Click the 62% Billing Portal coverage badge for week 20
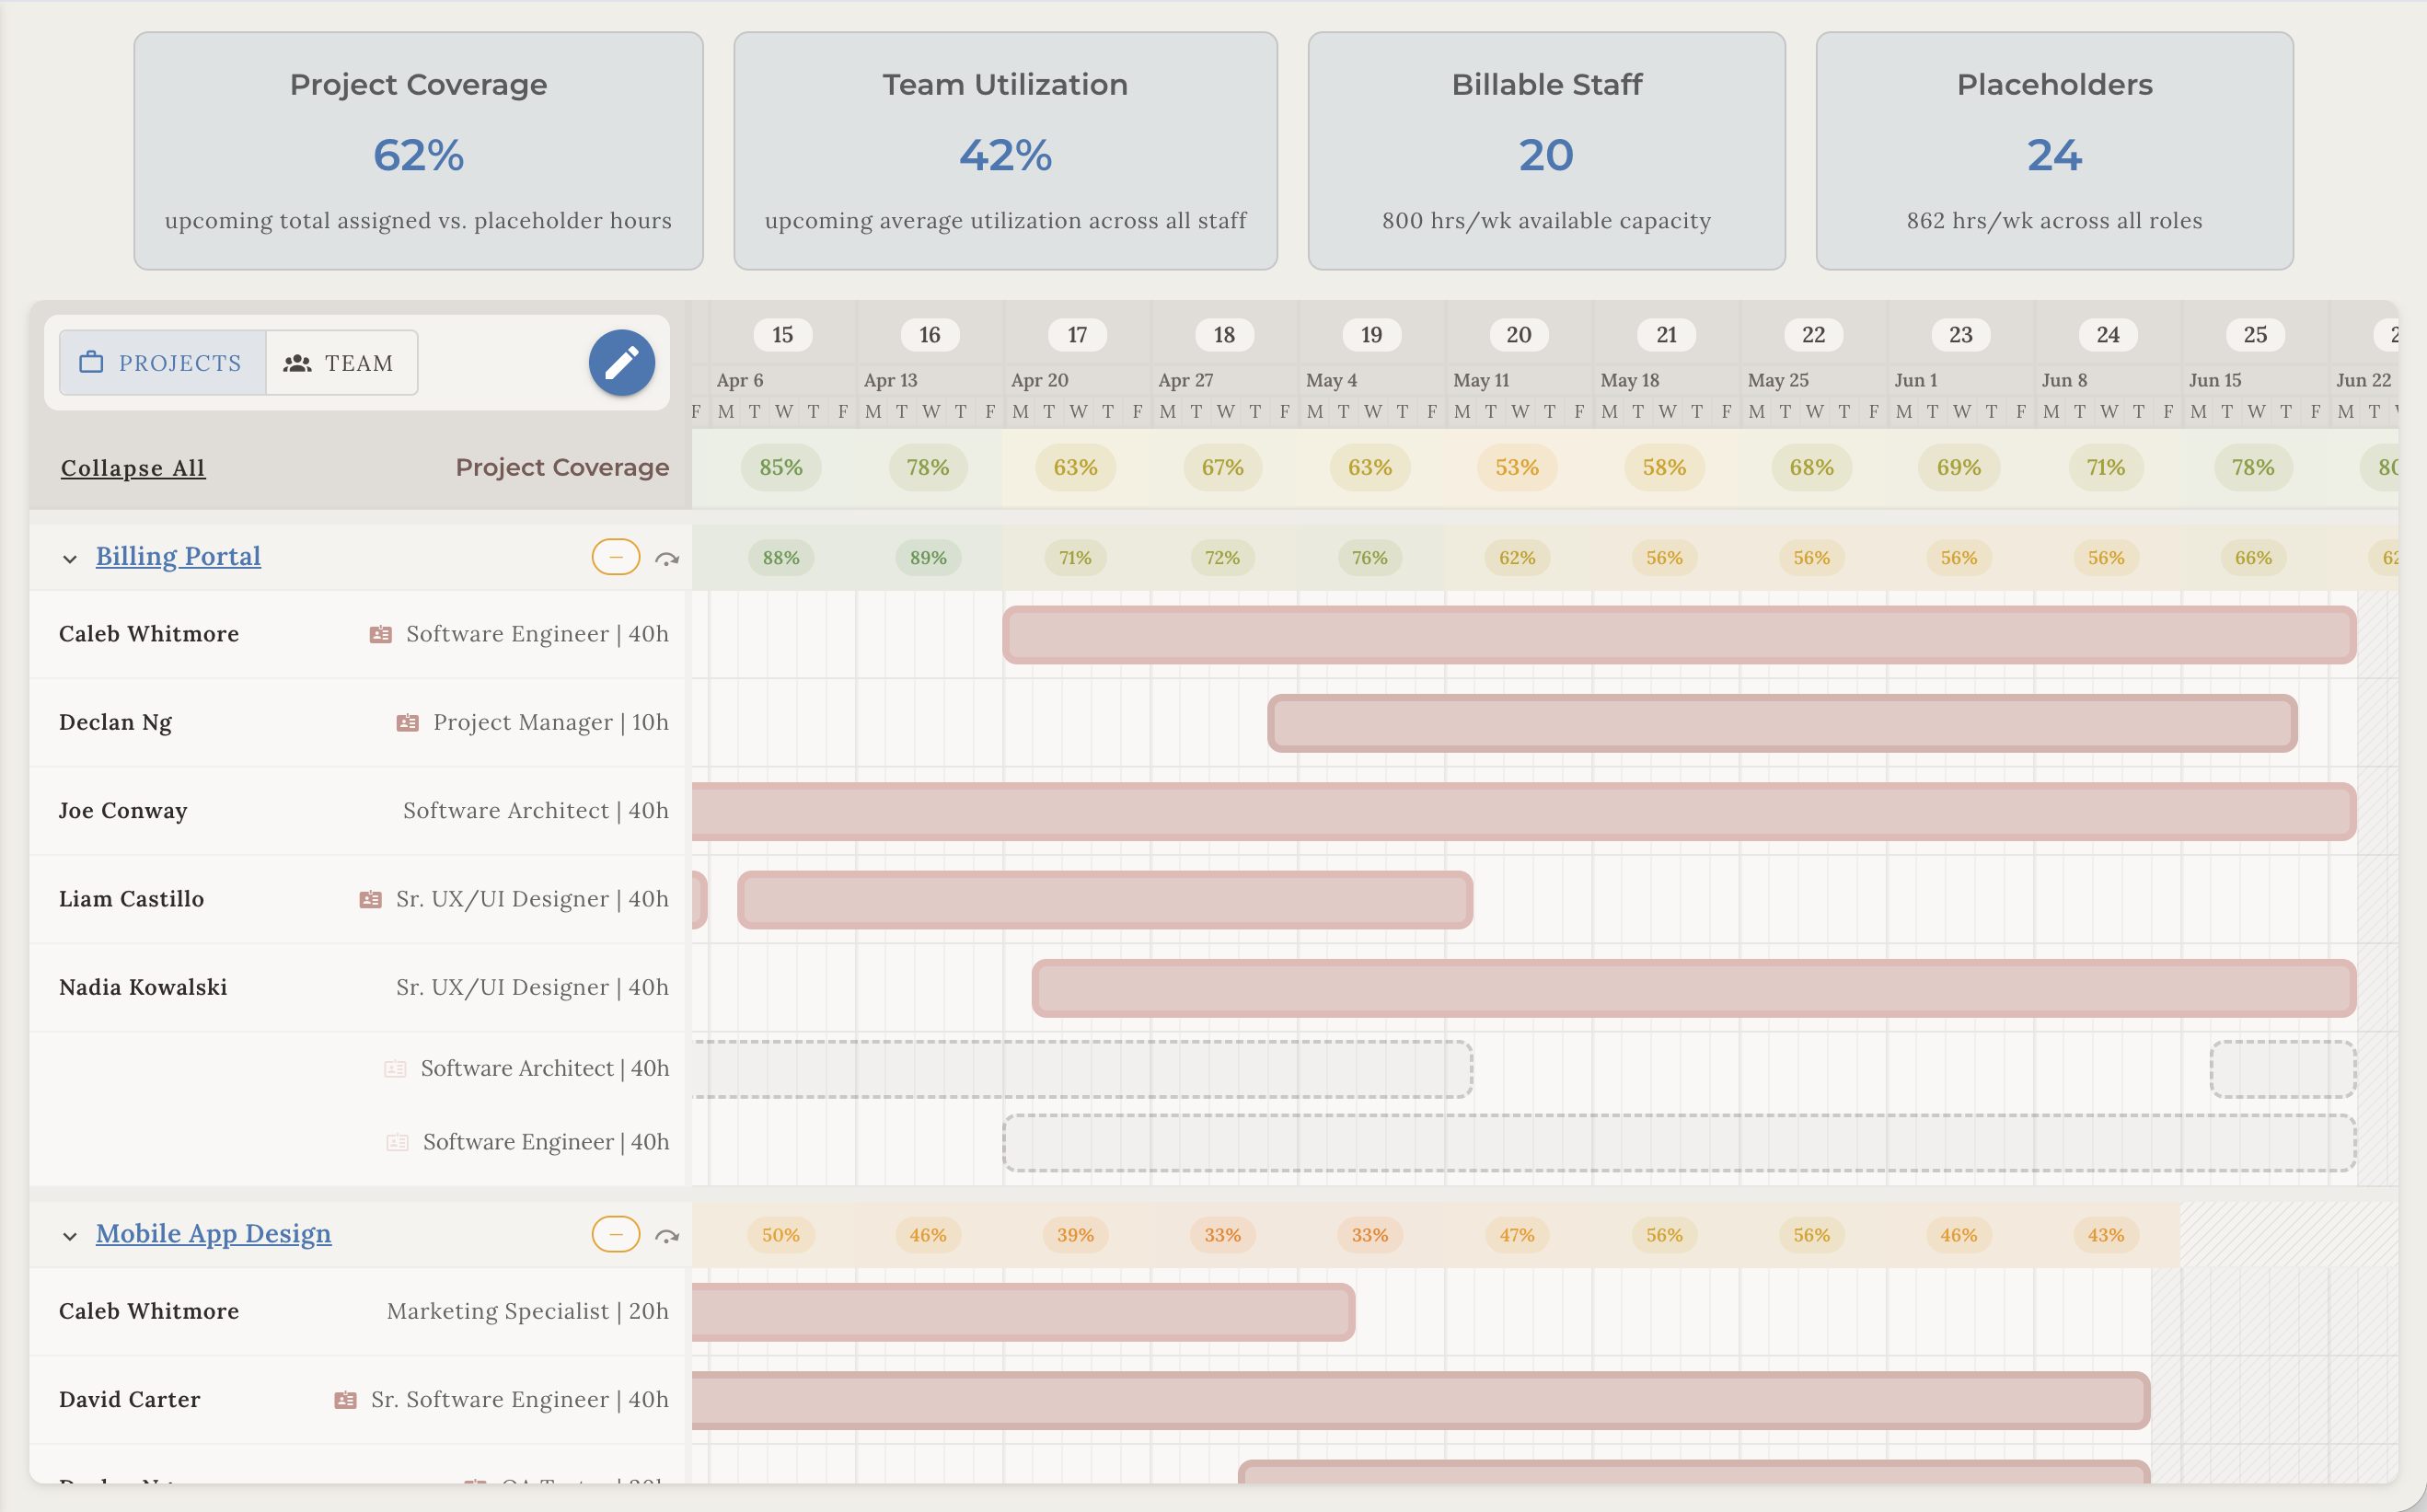The width and height of the screenshot is (2427, 1512). coord(1517,557)
